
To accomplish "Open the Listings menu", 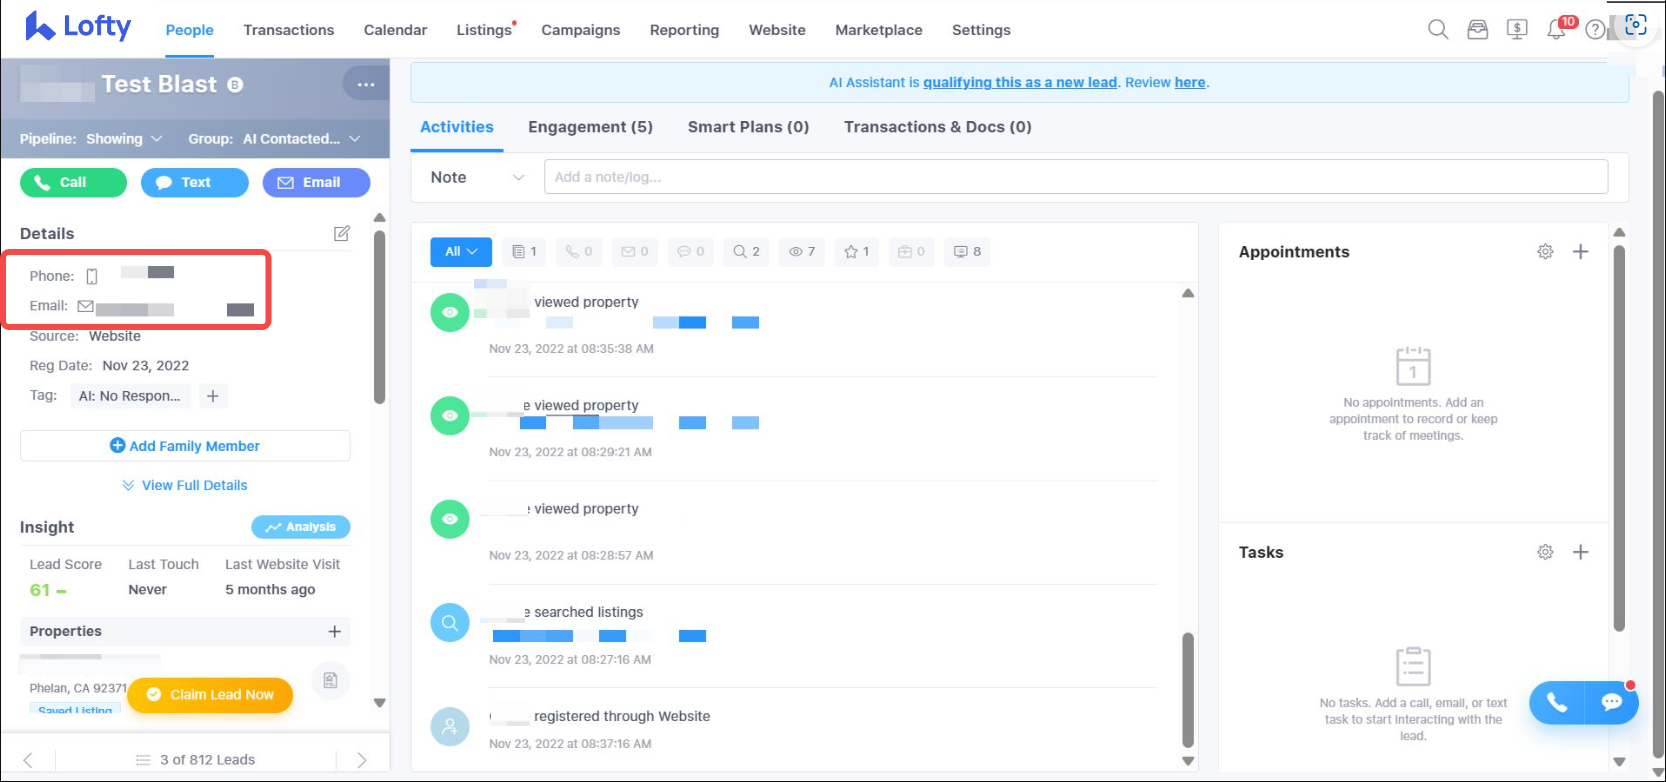I will click(485, 30).
